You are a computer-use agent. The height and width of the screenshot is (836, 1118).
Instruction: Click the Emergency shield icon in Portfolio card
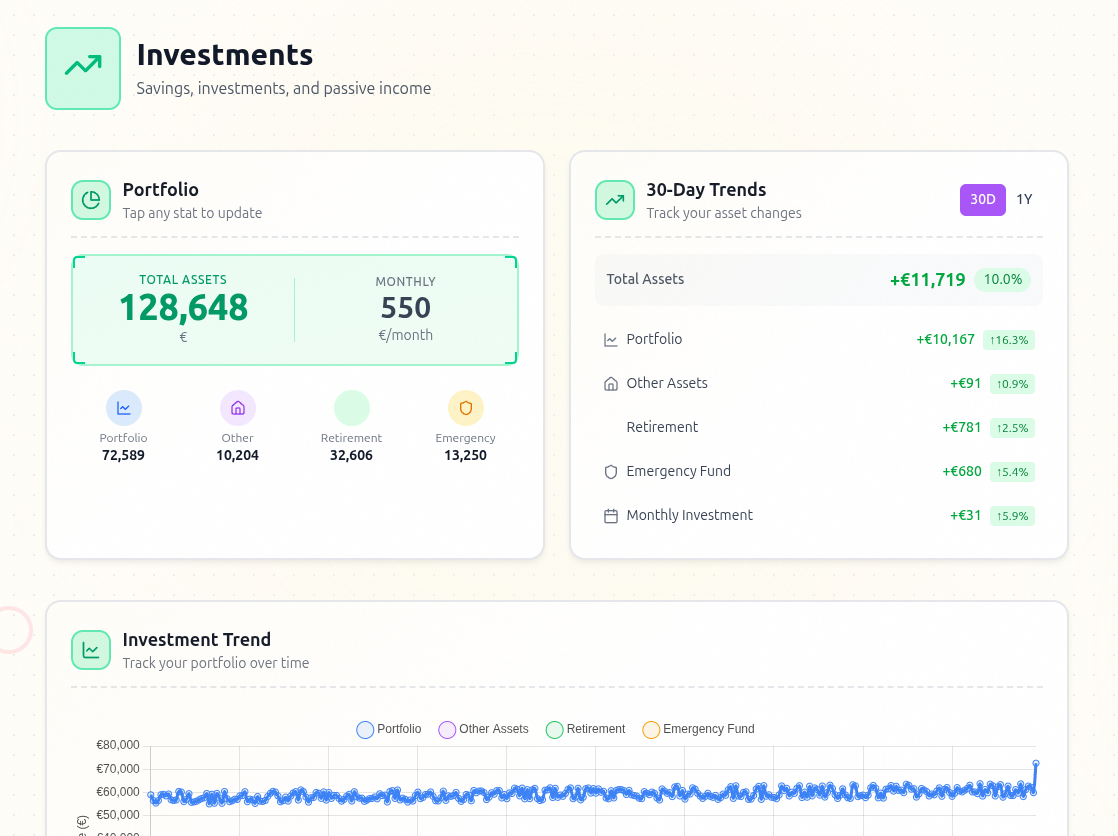[465, 407]
